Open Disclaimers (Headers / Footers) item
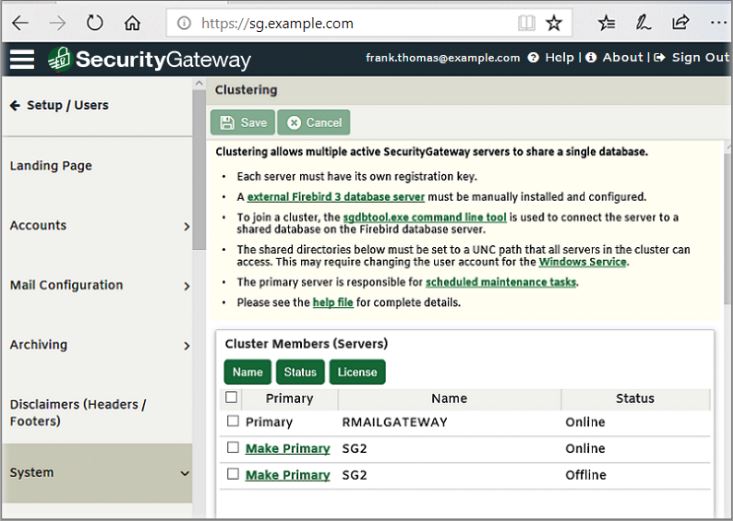 pos(97,412)
